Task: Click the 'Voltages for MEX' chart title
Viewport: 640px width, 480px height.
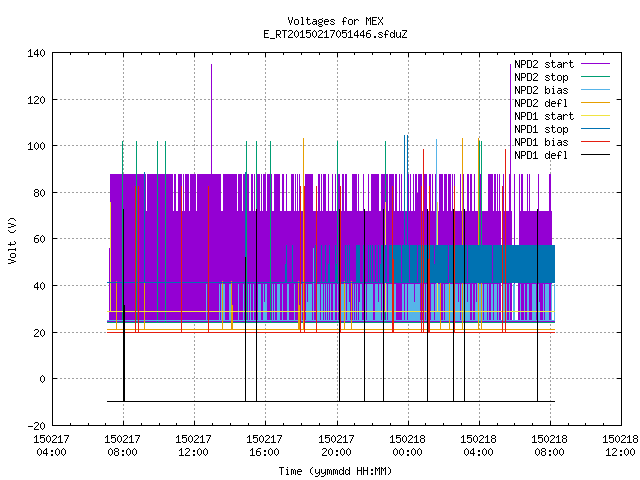Action: point(335,21)
